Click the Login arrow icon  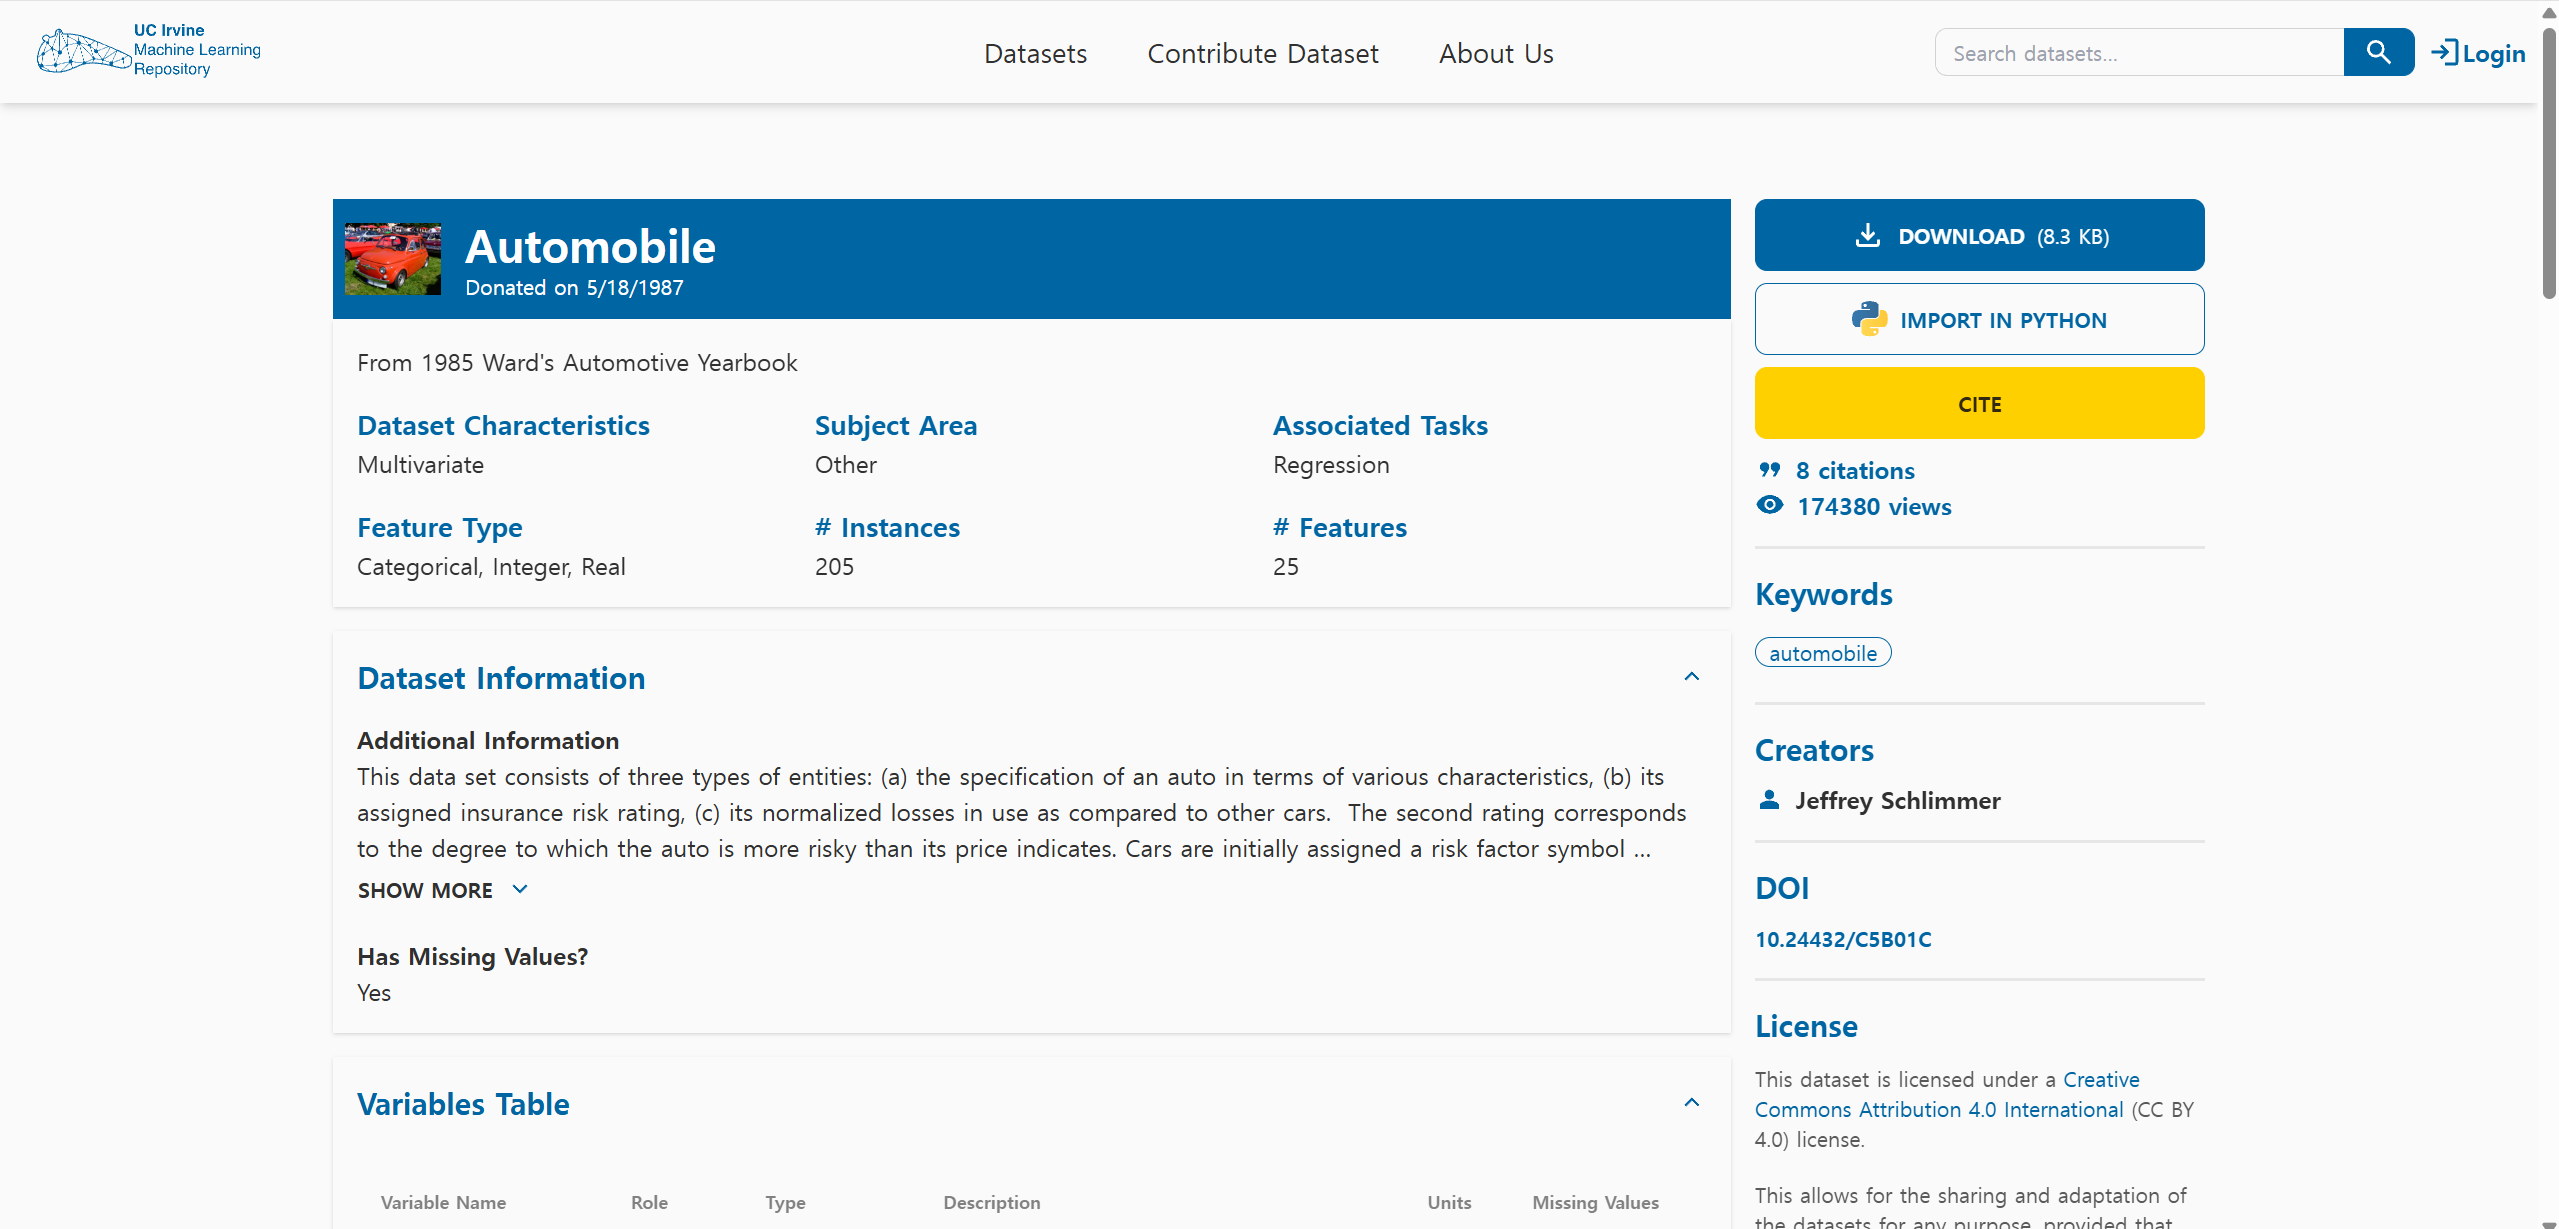coord(2444,52)
